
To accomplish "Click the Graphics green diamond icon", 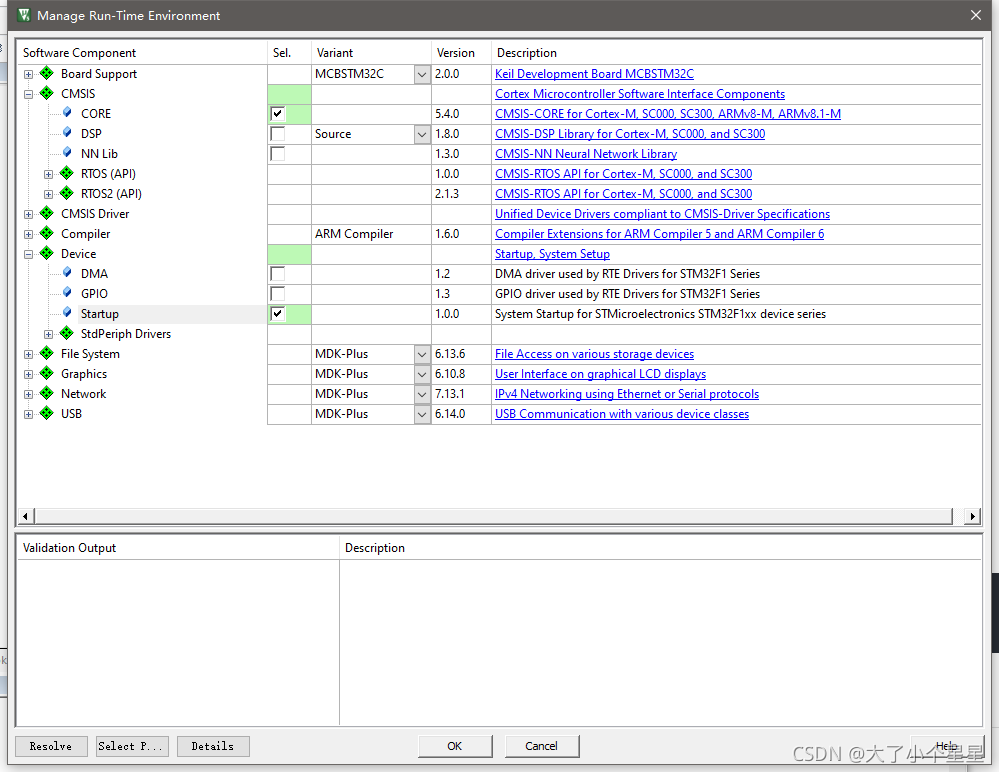I will [x=47, y=373].
